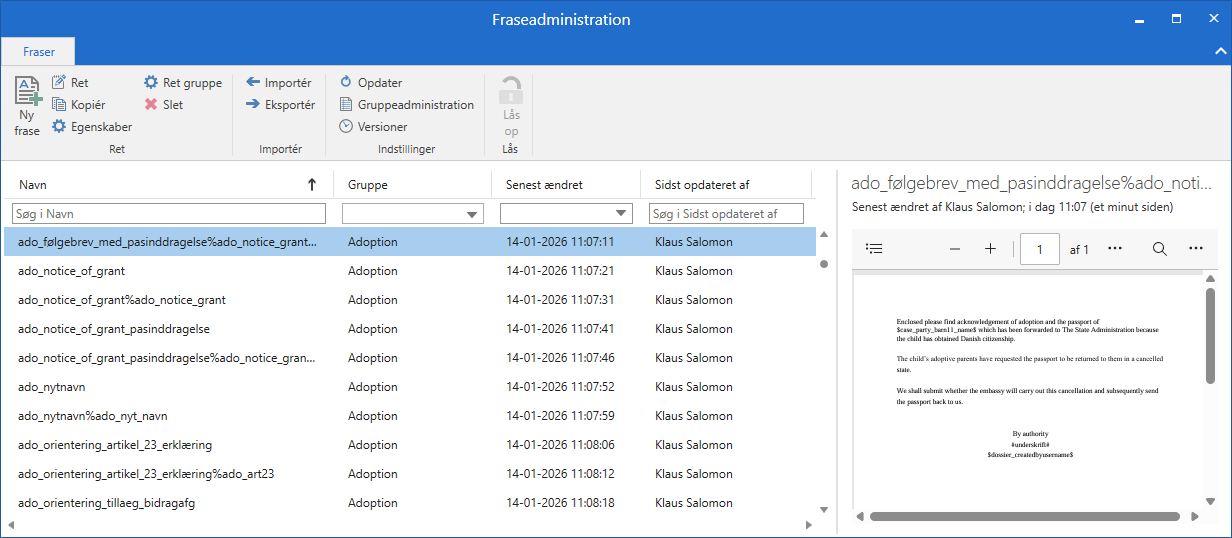Toggle the preview sidebar list icon
This screenshot has width=1232, height=538.
(874, 249)
